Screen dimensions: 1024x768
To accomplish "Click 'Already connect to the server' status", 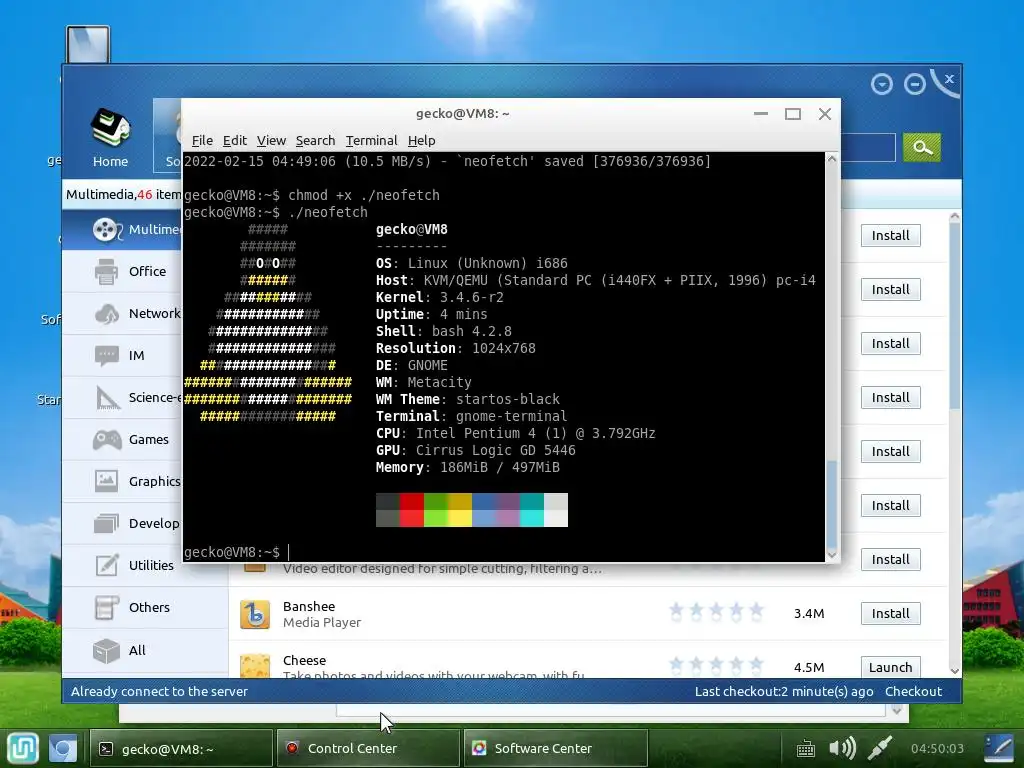I will 159,691.
